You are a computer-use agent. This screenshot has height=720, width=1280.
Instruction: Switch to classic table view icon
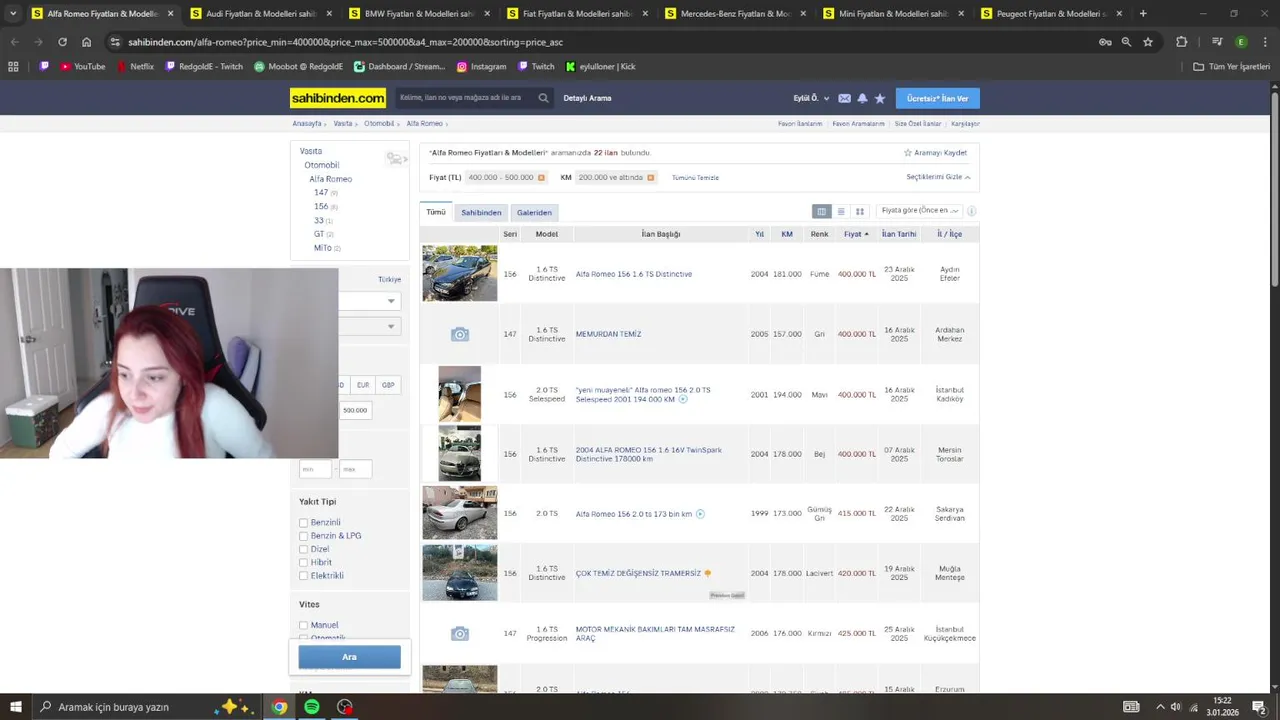pos(821,211)
